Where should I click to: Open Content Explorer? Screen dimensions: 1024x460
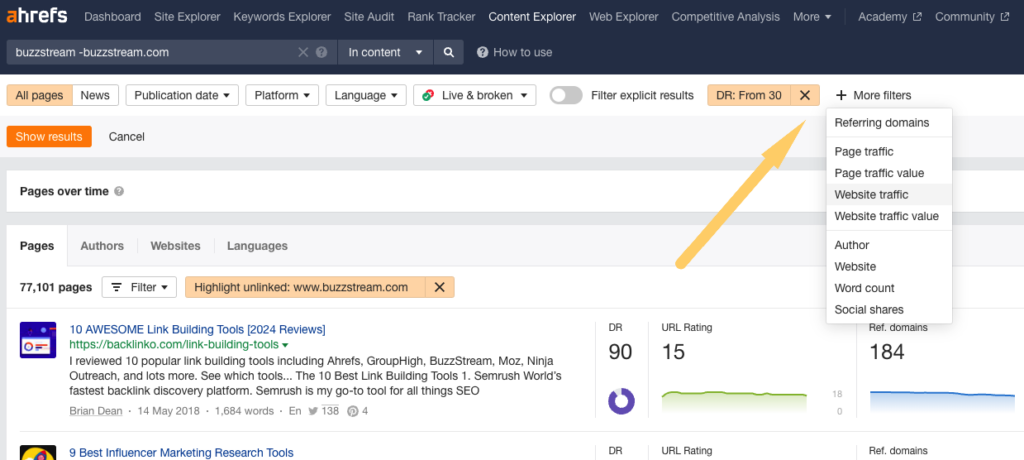532,17
